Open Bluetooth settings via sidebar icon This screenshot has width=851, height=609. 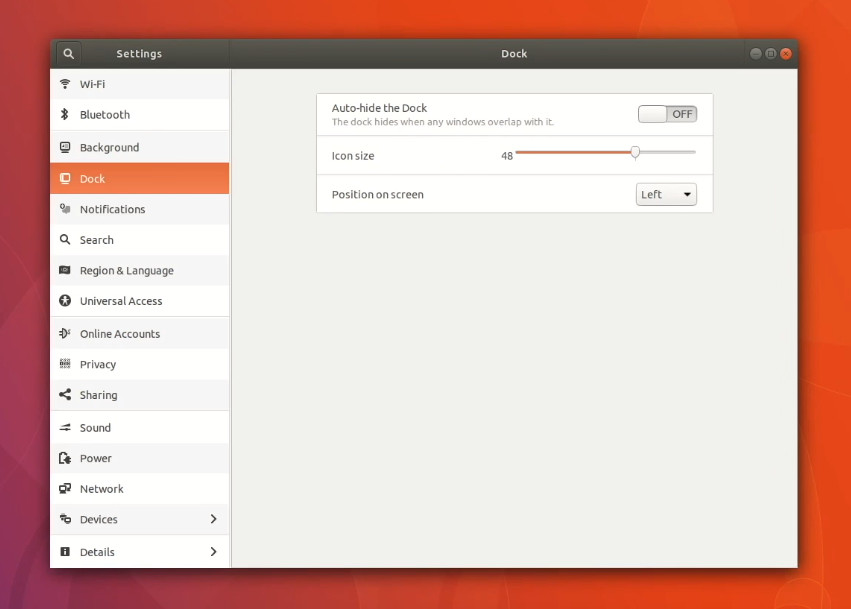pyautogui.click(x=66, y=114)
